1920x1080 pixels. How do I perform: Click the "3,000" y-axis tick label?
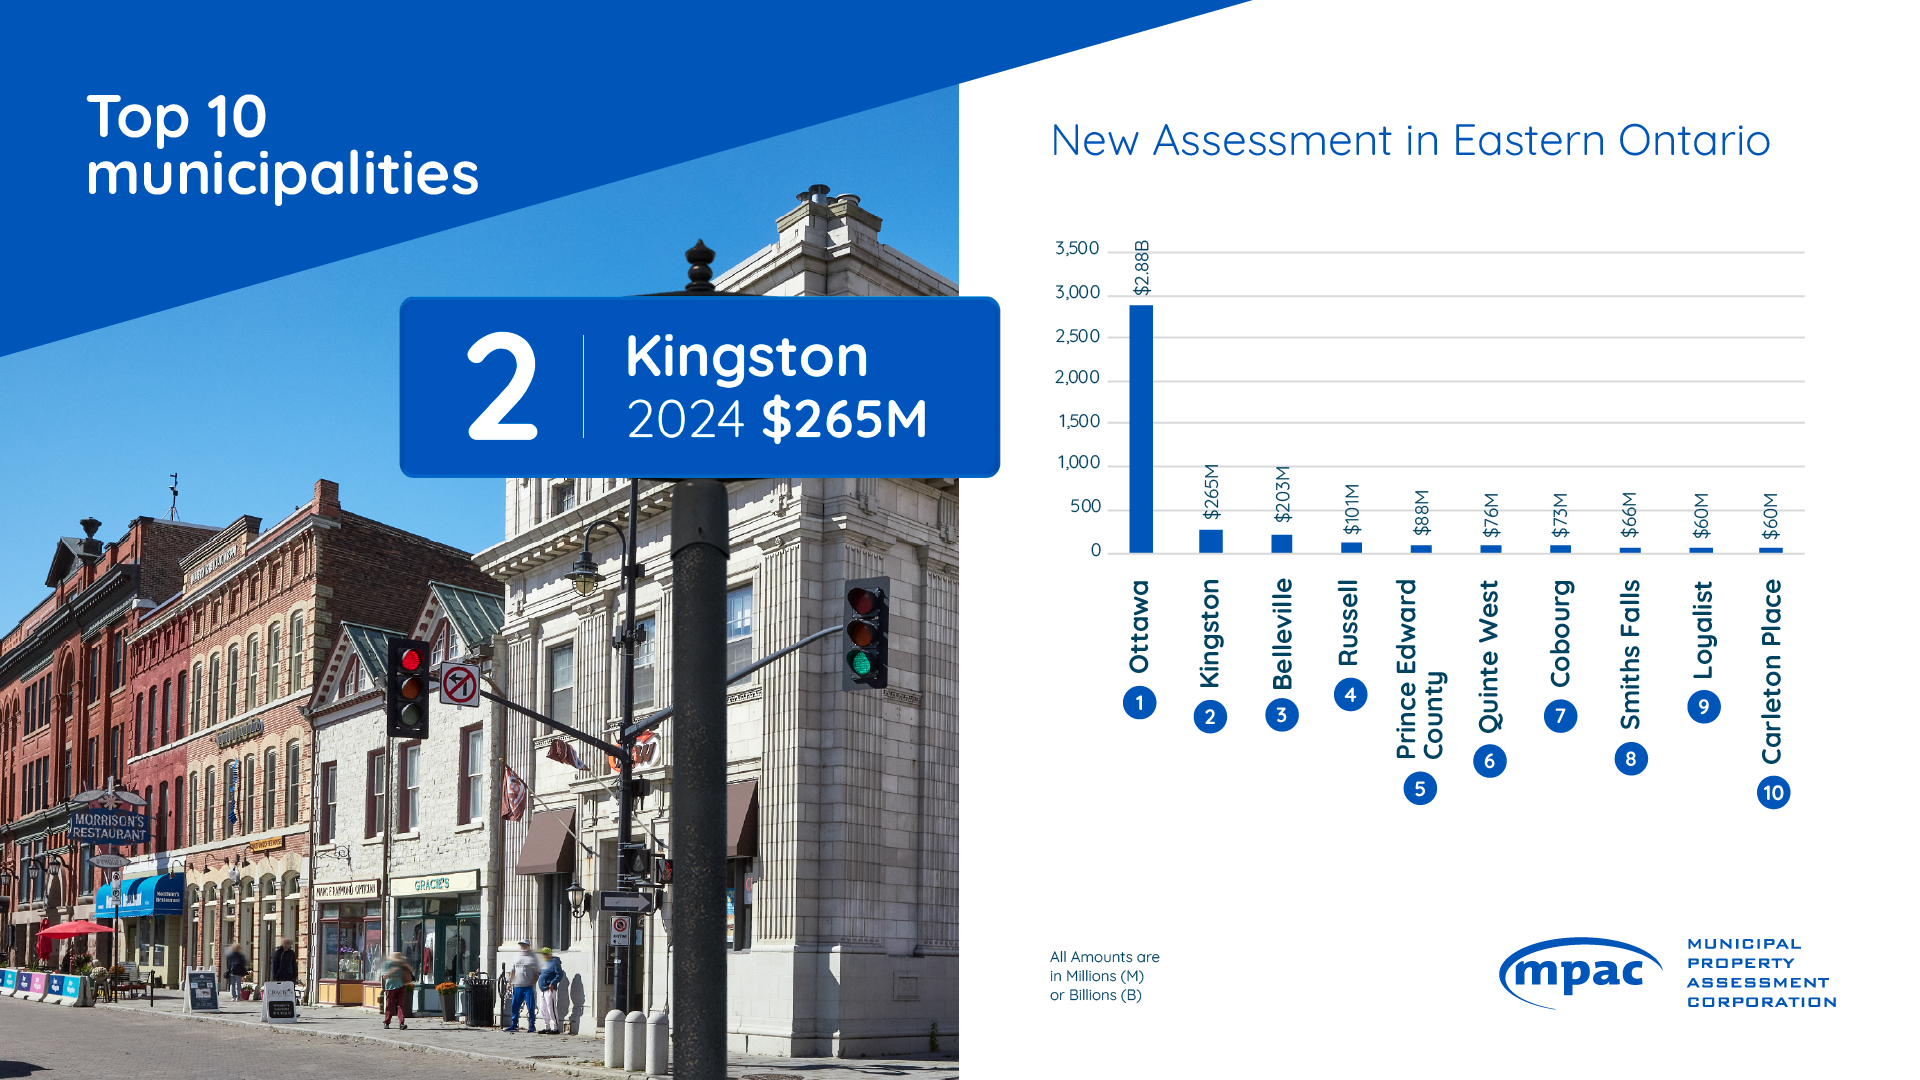point(1077,292)
